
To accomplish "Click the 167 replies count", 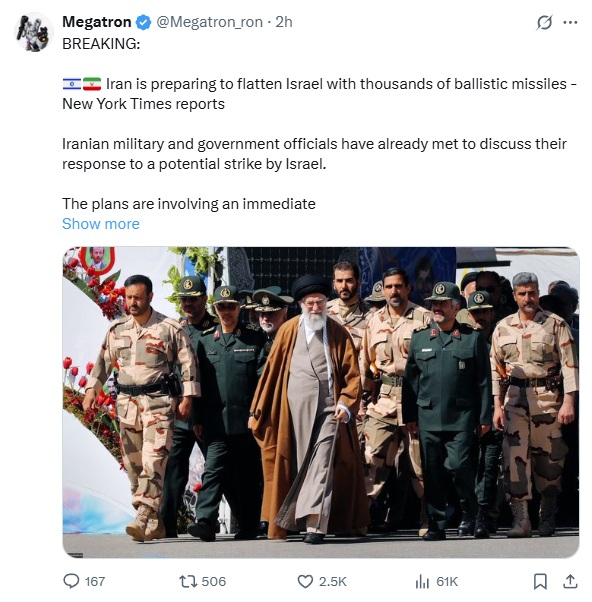I will pos(95,582).
